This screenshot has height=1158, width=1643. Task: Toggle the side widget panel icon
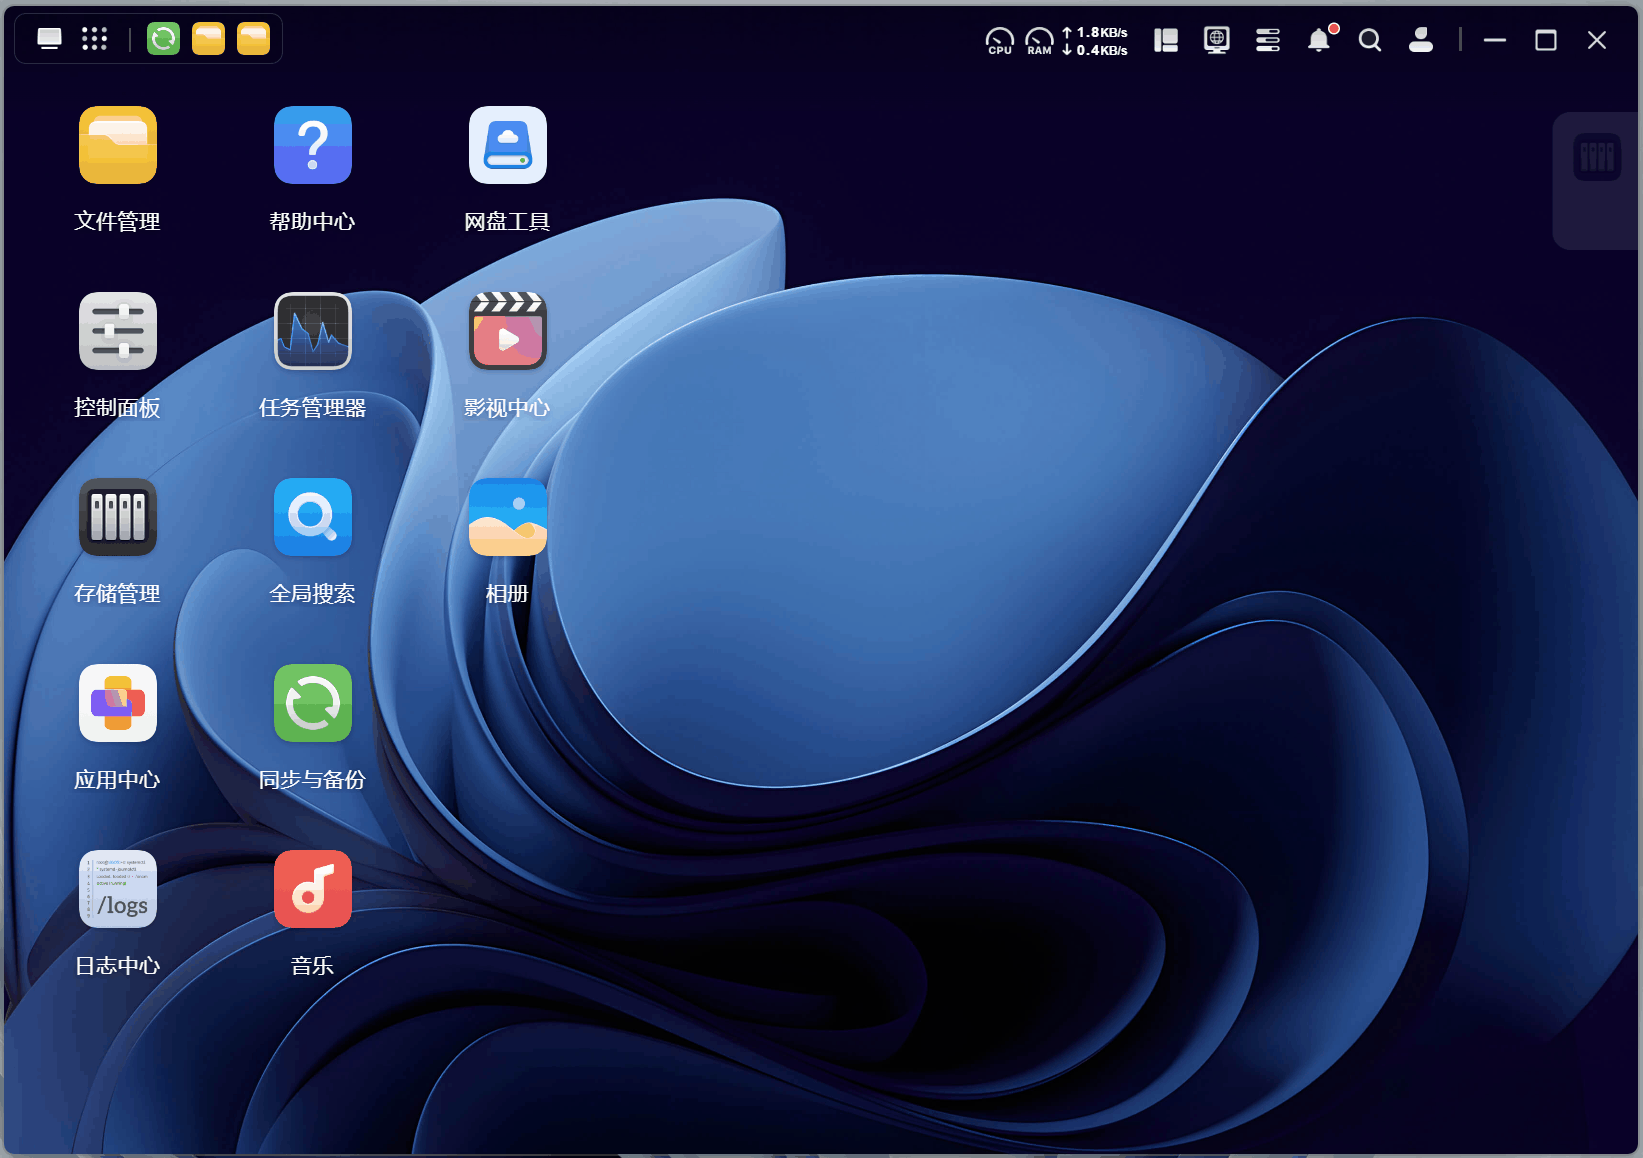pyautogui.click(x=1166, y=40)
